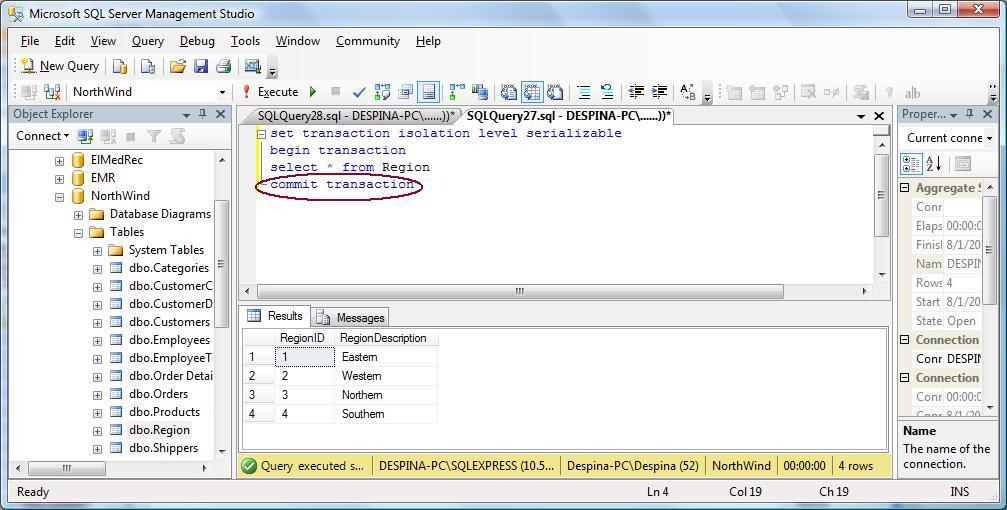Switch output to Results to Grid
1007x510 pixels.
(532, 92)
